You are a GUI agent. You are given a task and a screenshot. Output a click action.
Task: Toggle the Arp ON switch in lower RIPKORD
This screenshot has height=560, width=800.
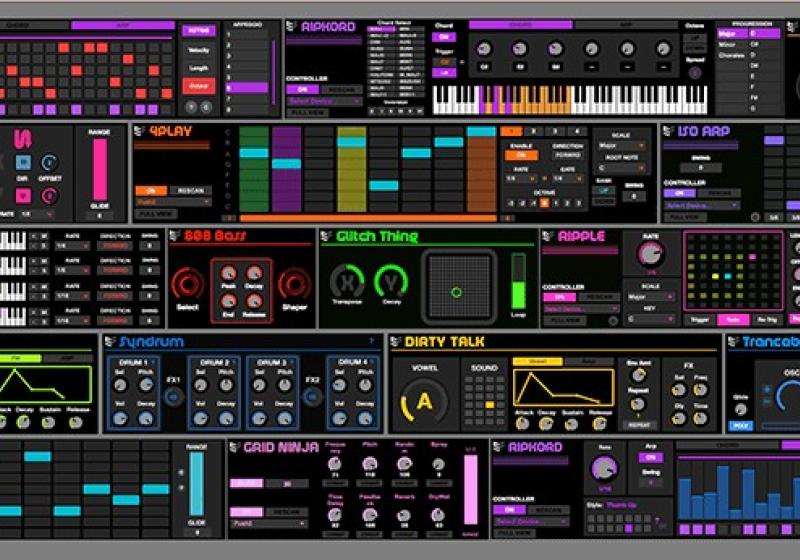[x=651, y=457]
